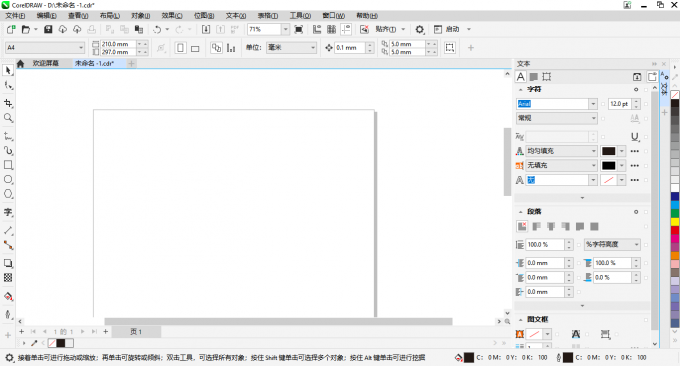Viewport: 680px width, 366px height.
Task: Click the home icon beside 欢迎屏幕
Action: click(x=20, y=63)
